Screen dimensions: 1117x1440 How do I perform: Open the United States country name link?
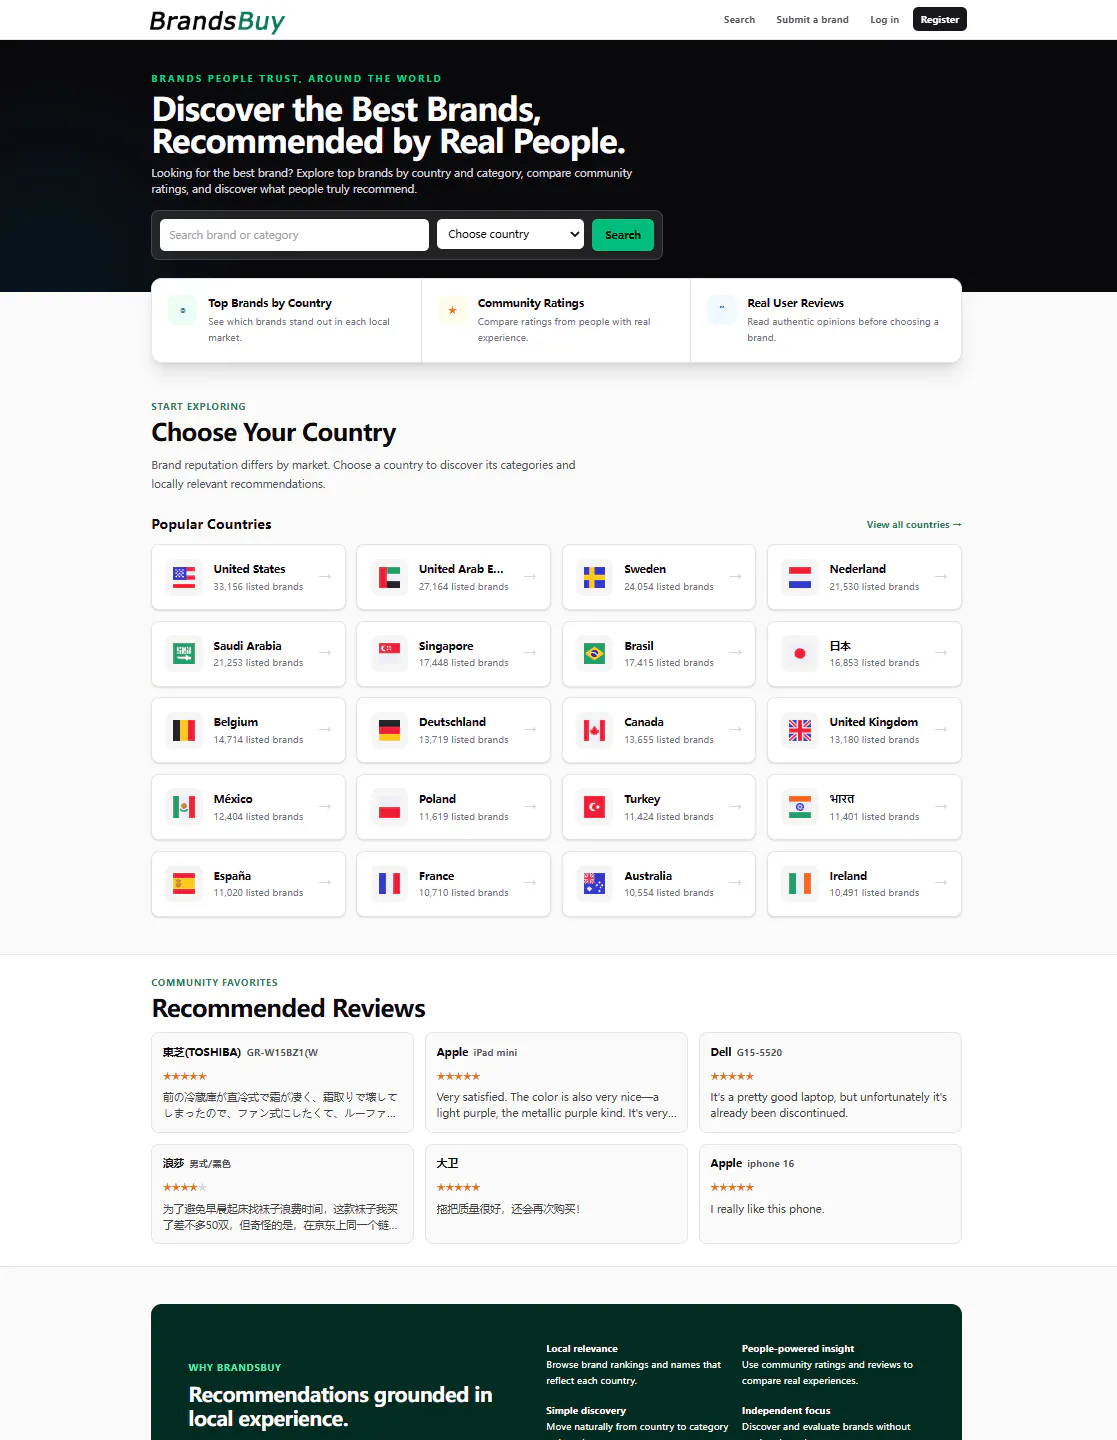pyautogui.click(x=249, y=569)
